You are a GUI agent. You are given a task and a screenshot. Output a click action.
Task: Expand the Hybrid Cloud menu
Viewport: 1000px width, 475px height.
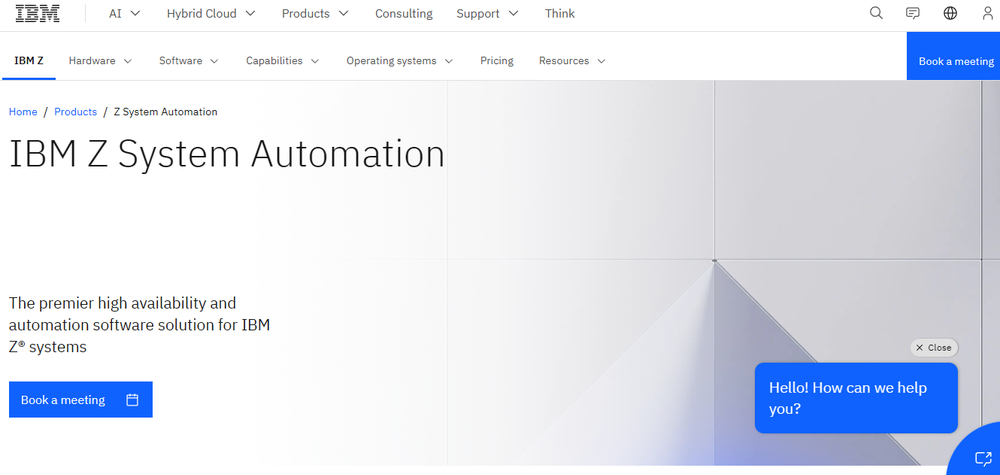pyautogui.click(x=211, y=13)
